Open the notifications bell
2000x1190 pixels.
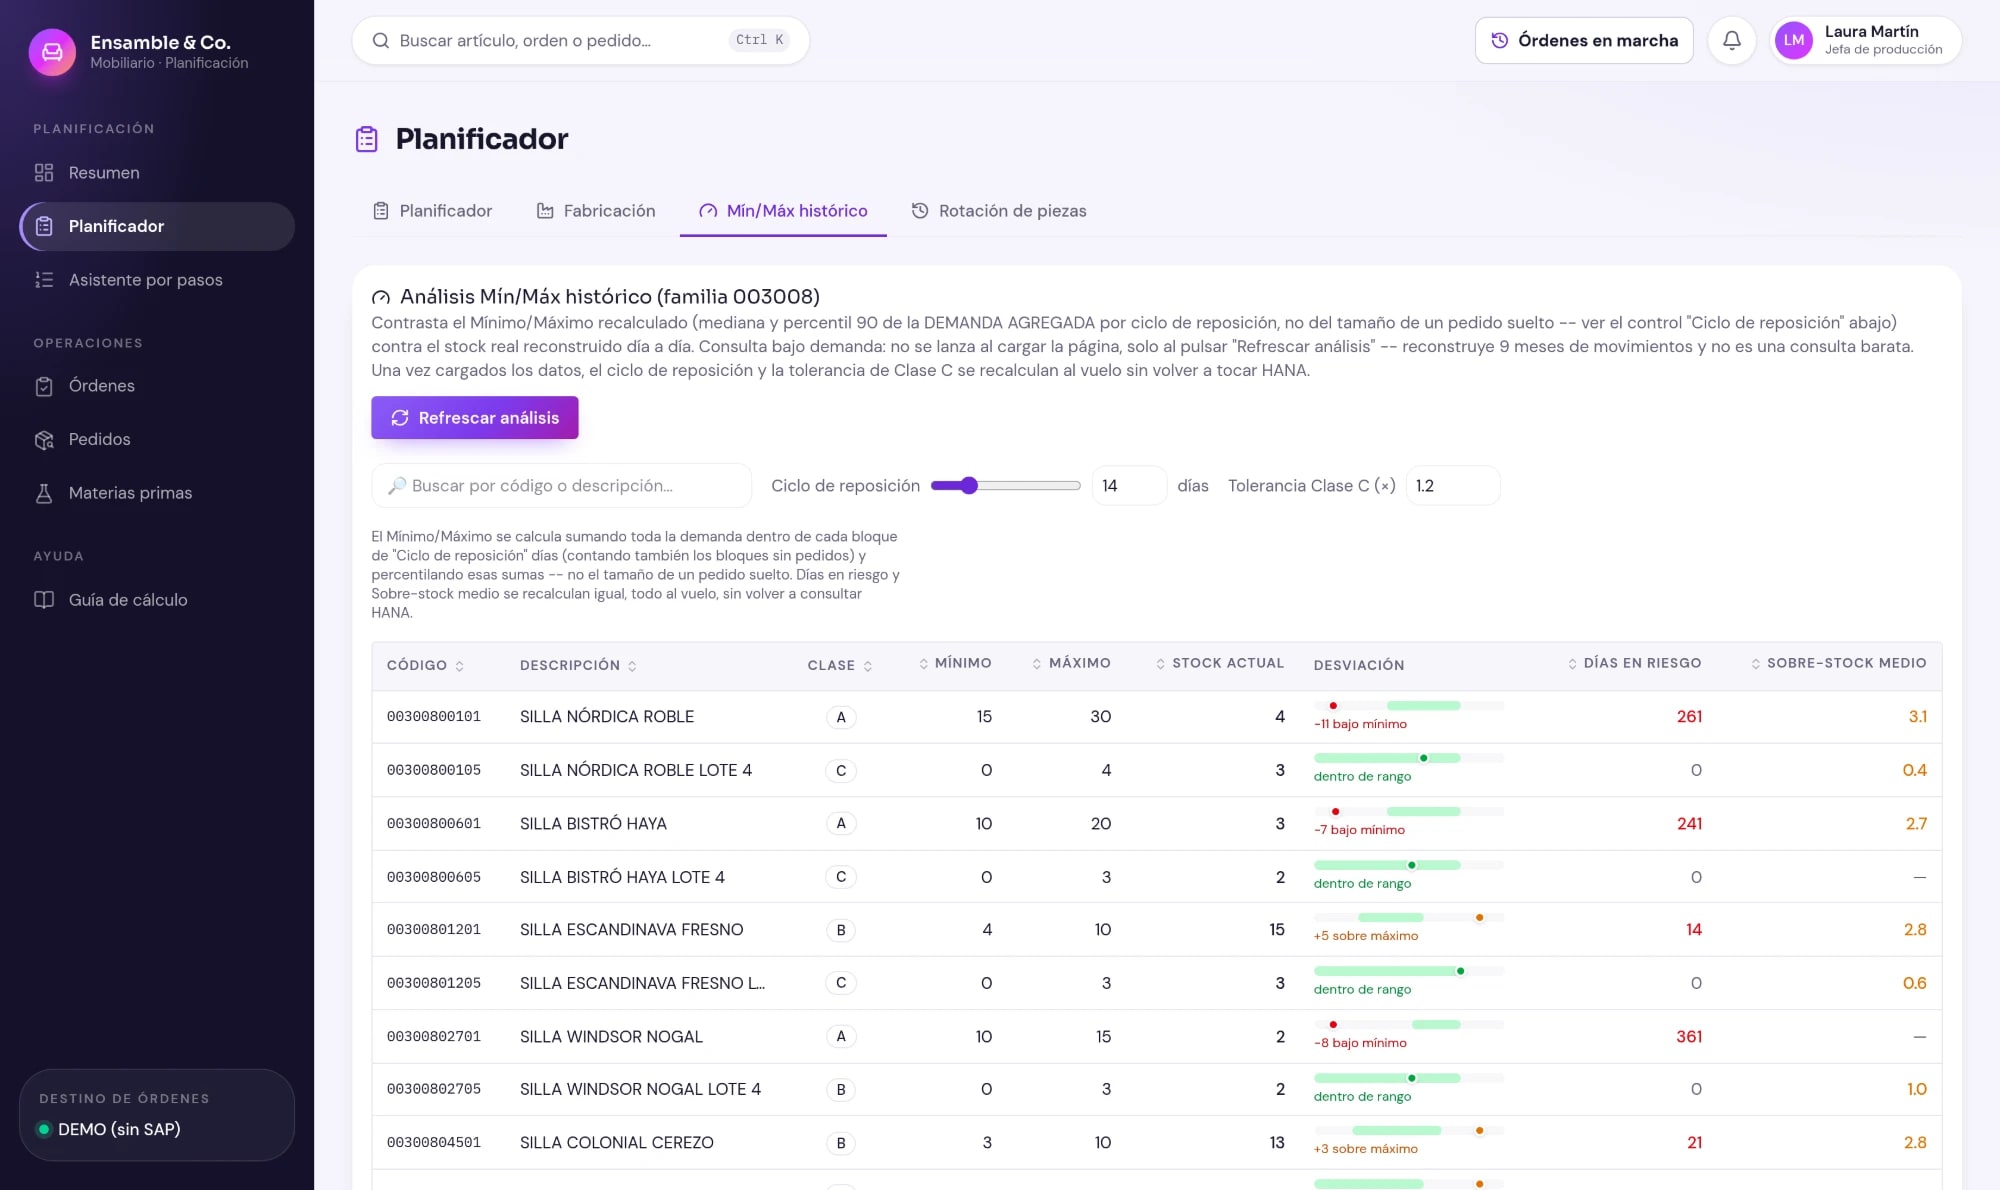tap(1732, 40)
